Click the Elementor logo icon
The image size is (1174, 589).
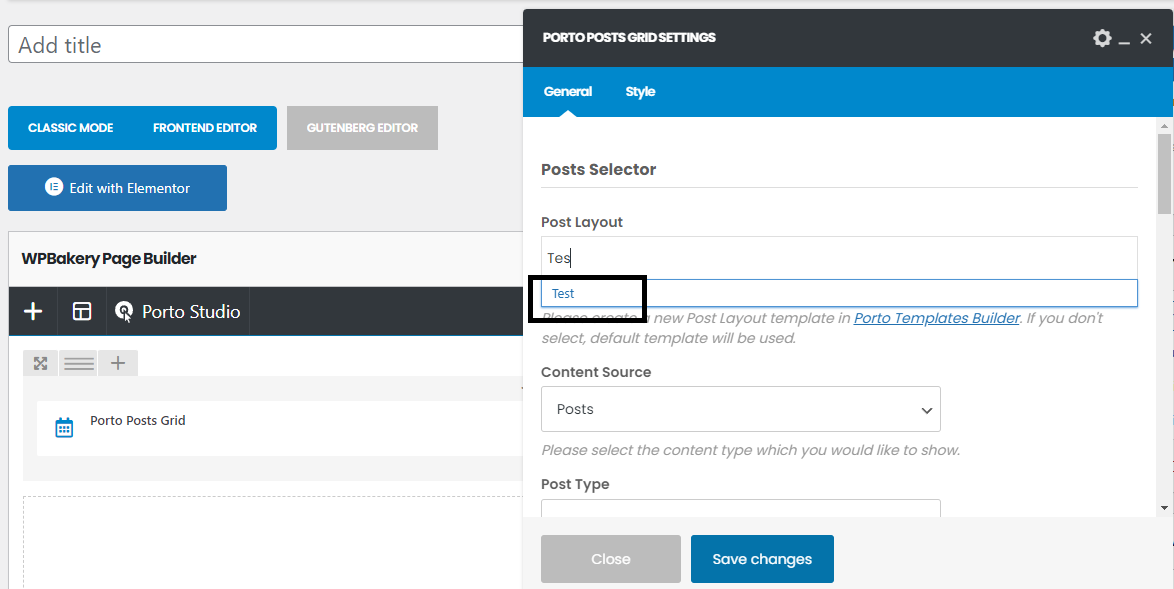click(54, 187)
